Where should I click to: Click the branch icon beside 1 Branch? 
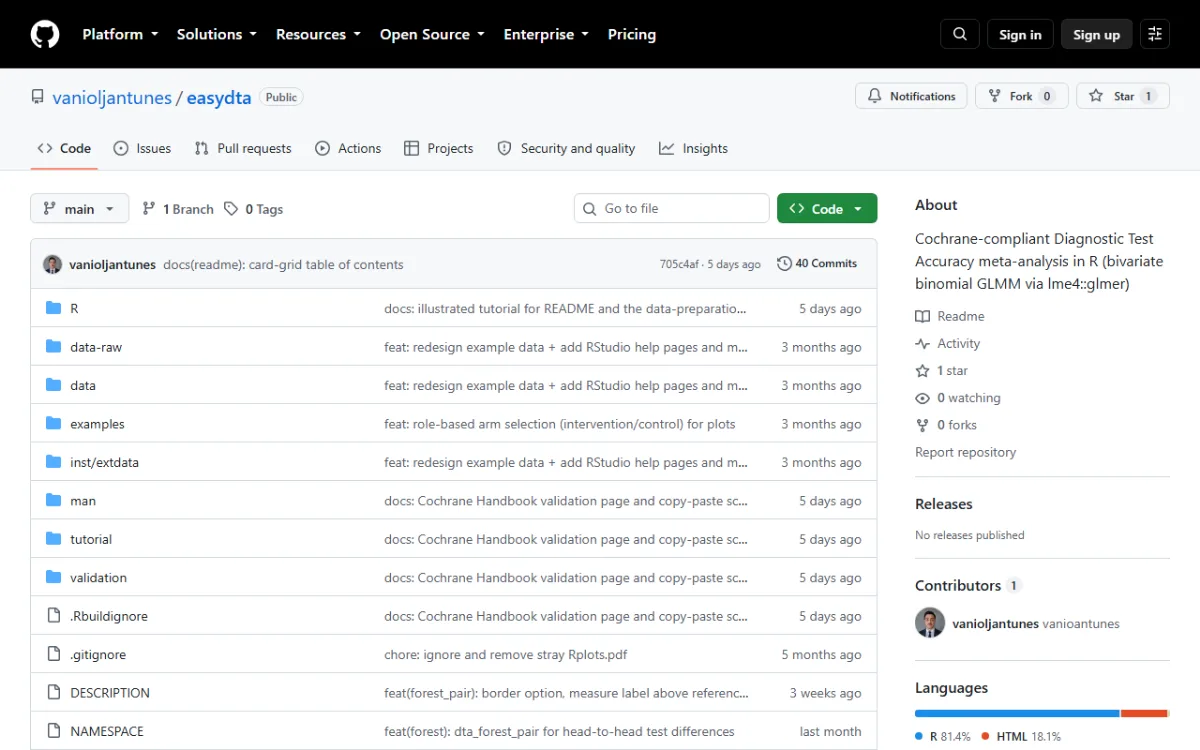point(149,209)
